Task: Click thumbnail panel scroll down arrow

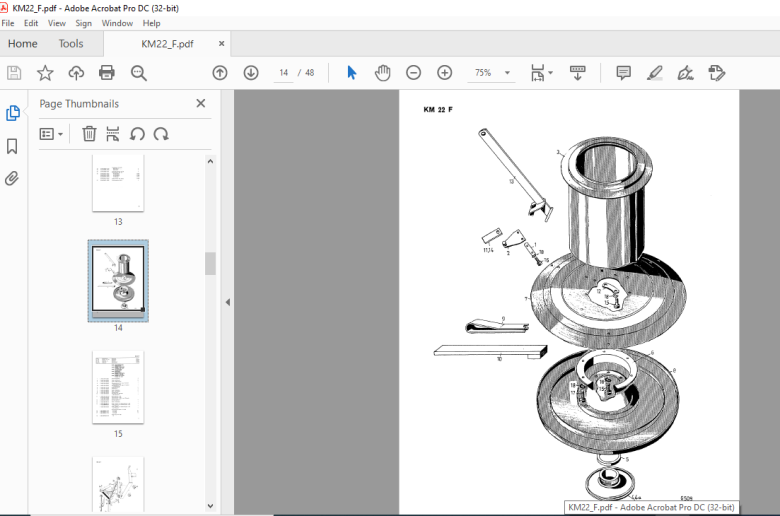Action: point(210,506)
